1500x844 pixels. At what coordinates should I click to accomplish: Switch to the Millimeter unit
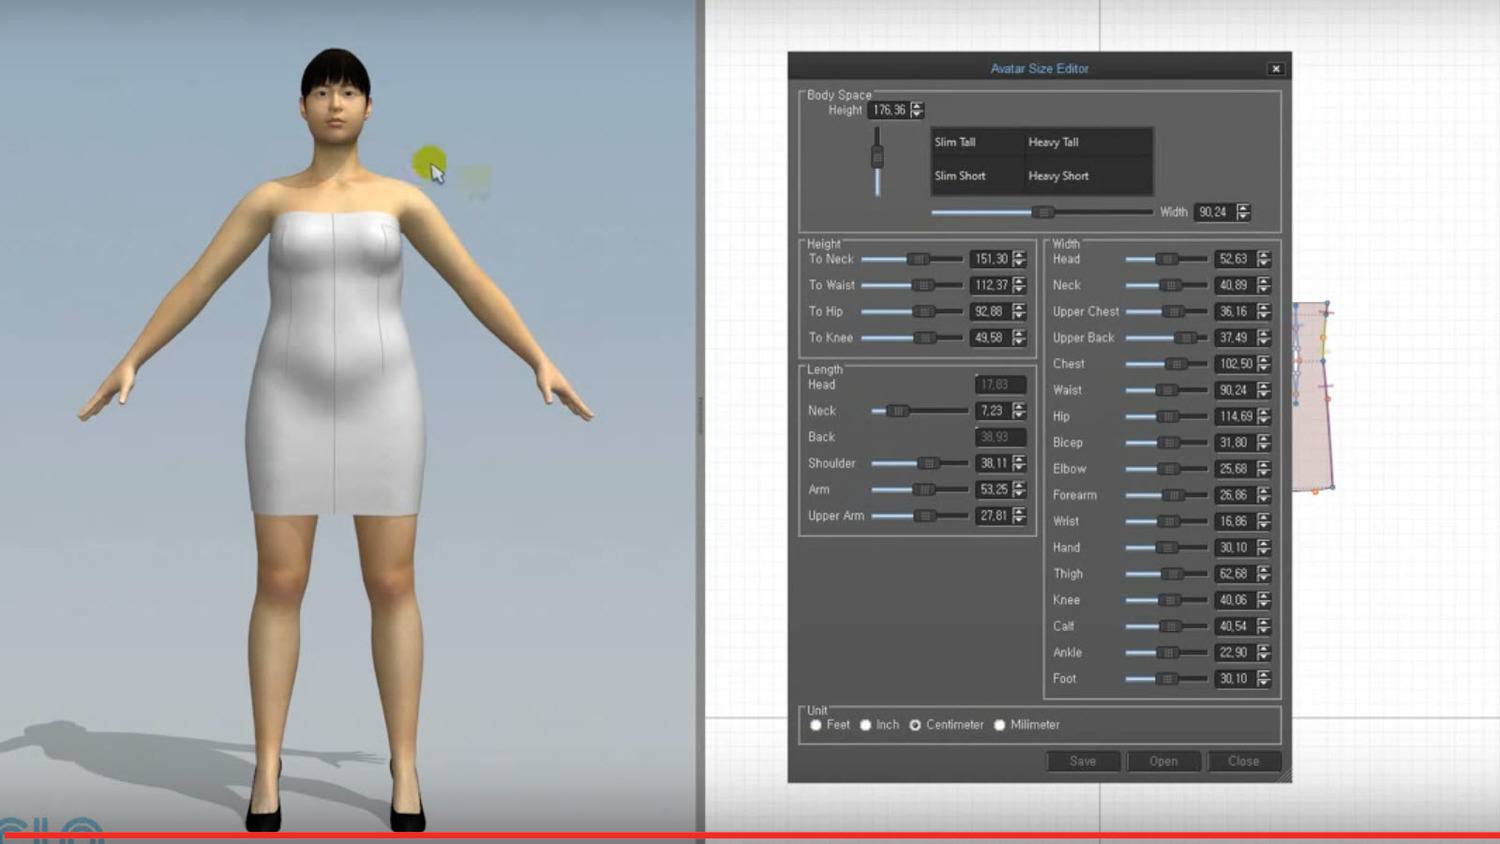tap(999, 725)
